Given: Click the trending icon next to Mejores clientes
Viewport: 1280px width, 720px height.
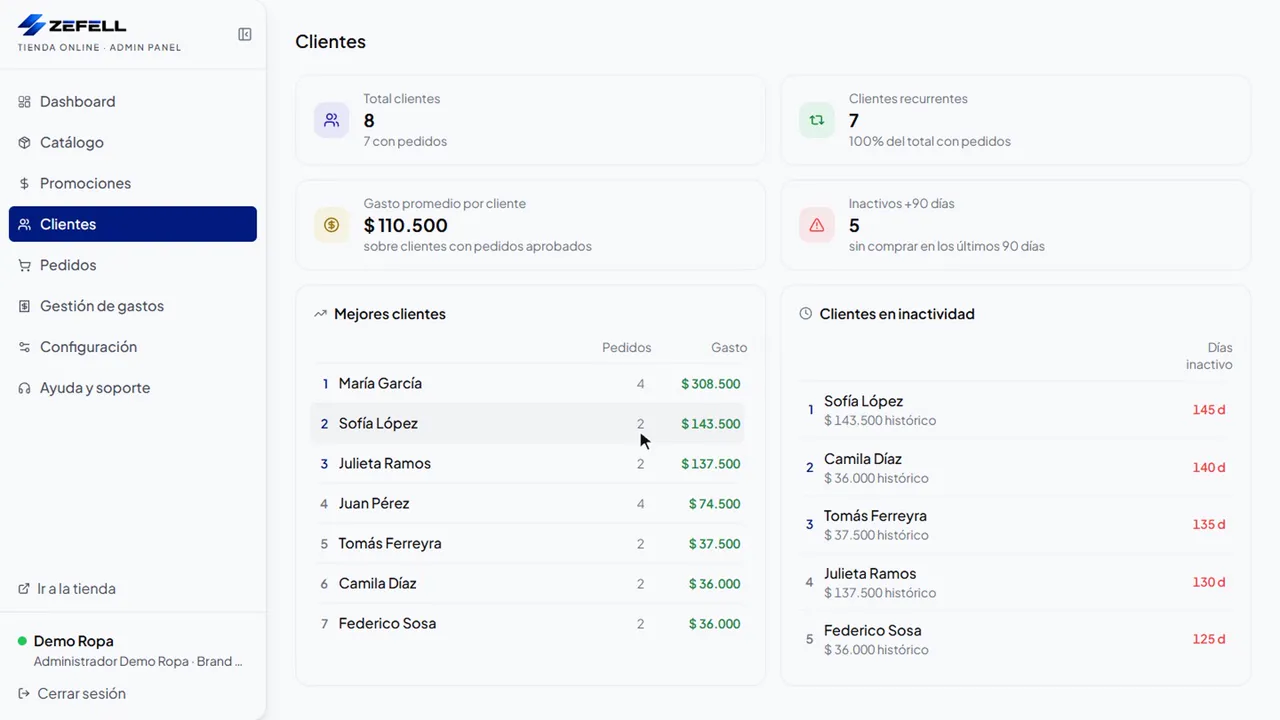Looking at the screenshot, I should (x=320, y=314).
